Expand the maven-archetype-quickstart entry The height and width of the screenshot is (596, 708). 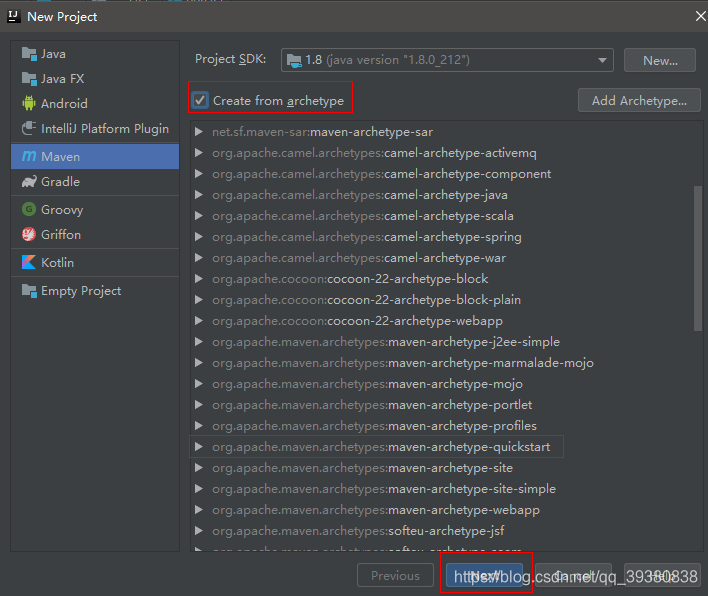point(198,447)
